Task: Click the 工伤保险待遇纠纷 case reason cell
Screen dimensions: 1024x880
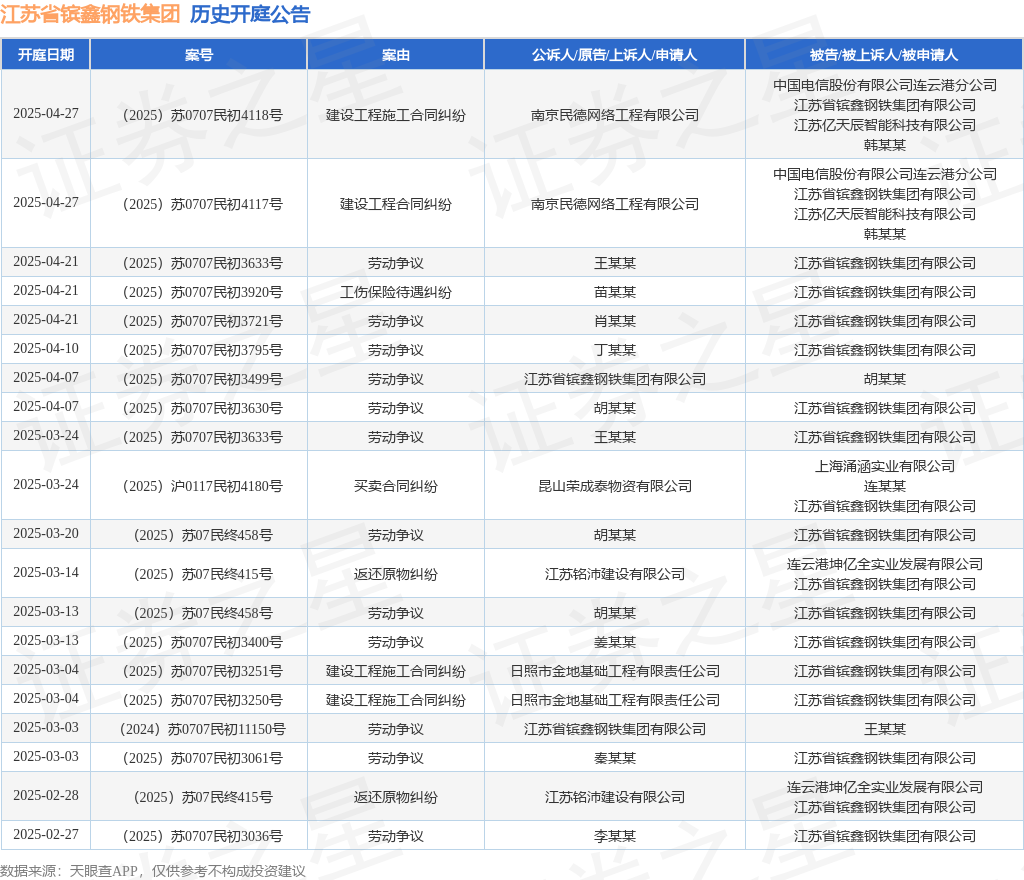Action: 396,292
